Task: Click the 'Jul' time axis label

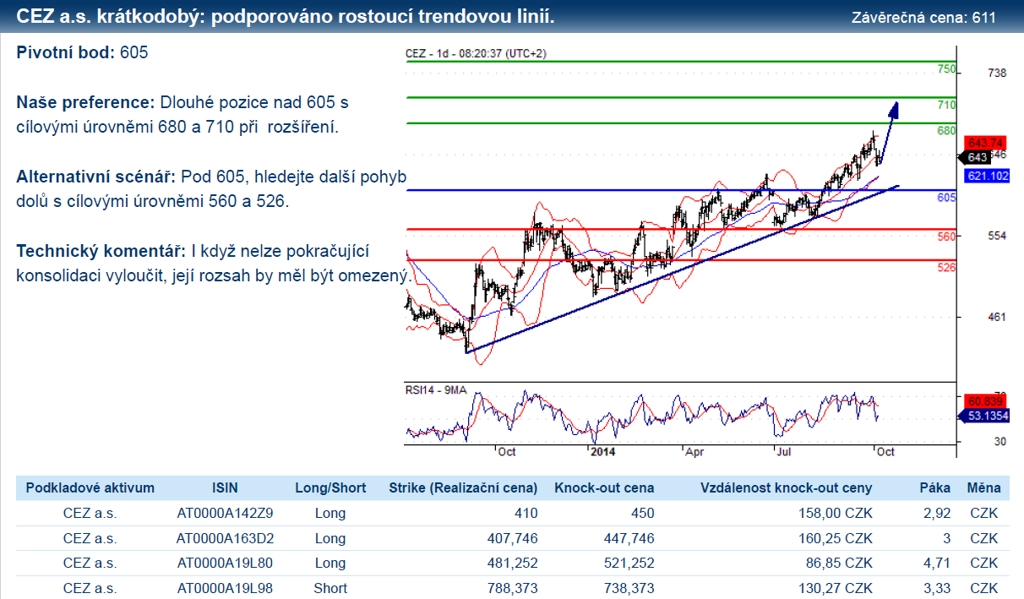Action: point(784,452)
